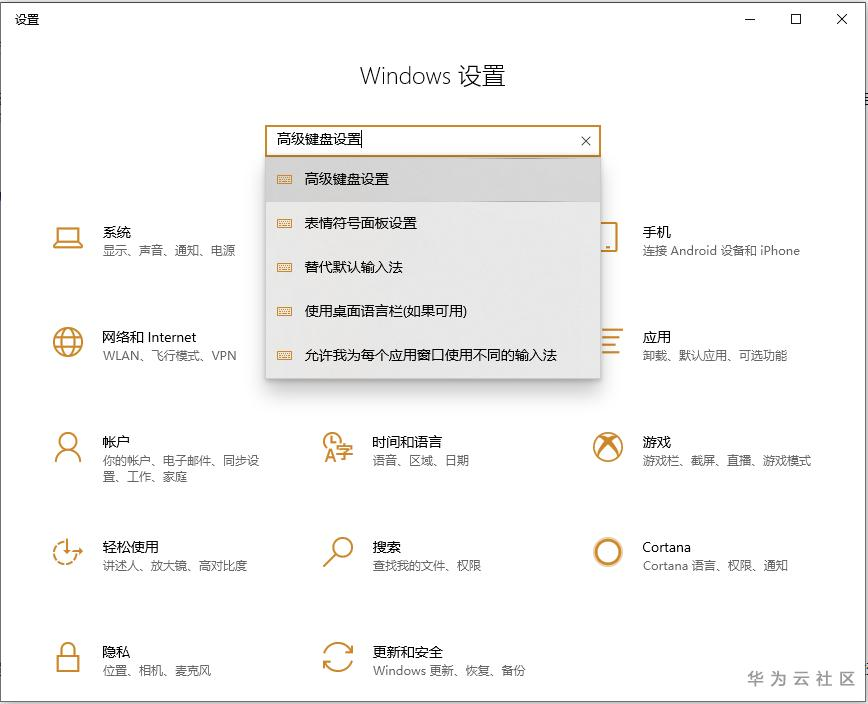Select the 高级键盘设置 search suggestion
Viewport: 868px width, 704px height.
[x=433, y=179]
